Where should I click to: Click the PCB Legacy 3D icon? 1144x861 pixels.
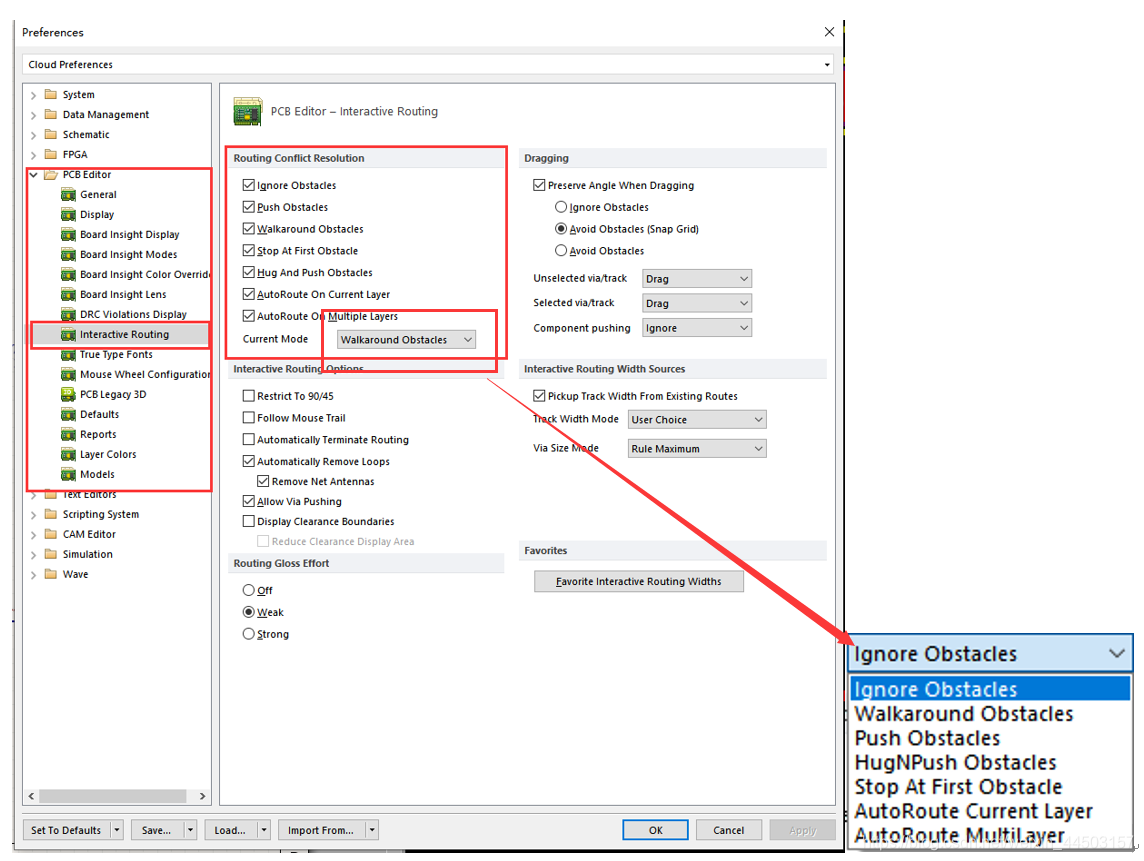(x=68, y=395)
